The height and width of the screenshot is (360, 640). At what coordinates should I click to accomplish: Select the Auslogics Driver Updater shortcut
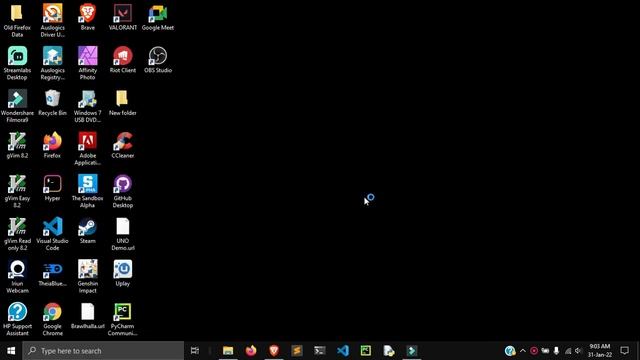click(x=52, y=20)
